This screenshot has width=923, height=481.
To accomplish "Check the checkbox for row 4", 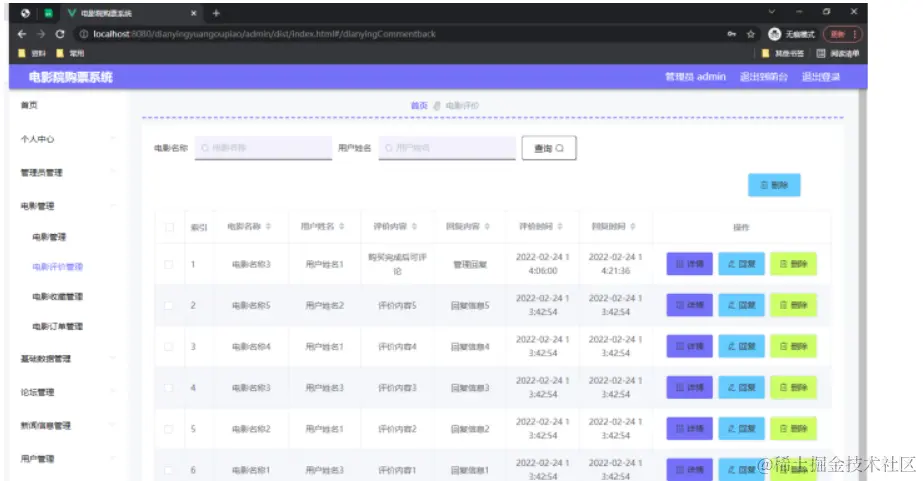I will point(169,388).
